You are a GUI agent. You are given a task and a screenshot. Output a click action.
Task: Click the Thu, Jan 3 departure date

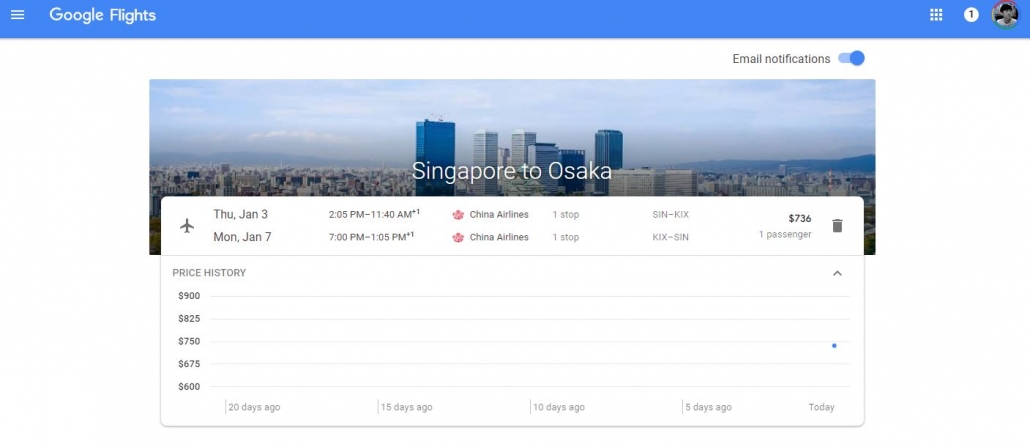(240, 214)
